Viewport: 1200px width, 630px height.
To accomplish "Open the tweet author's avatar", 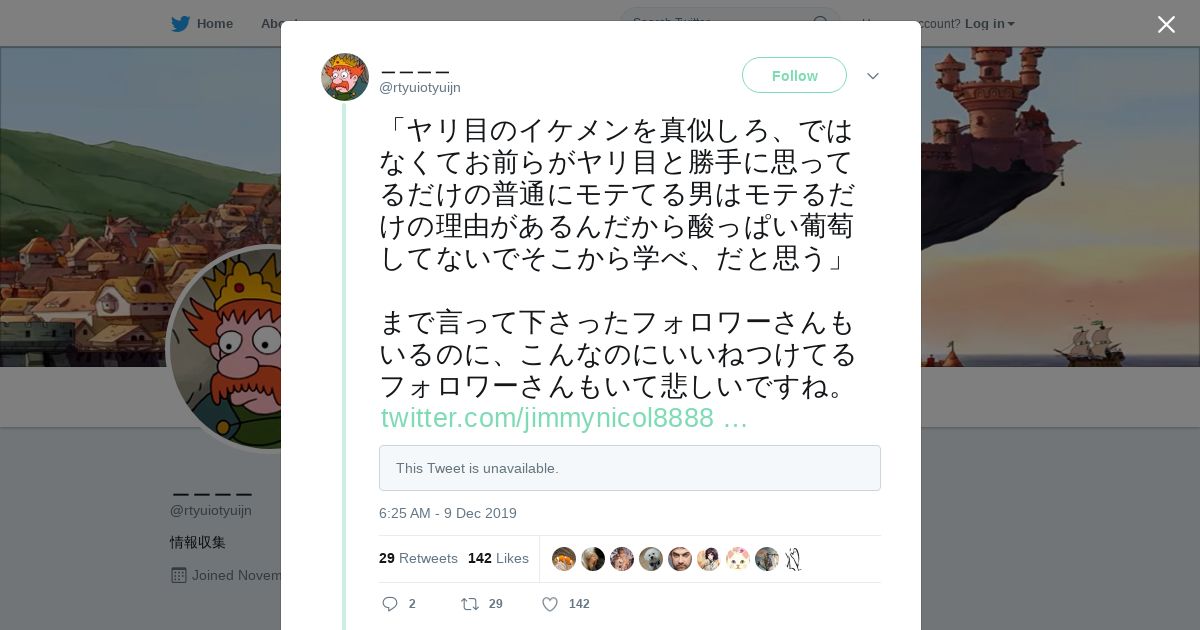I will 345,77.
